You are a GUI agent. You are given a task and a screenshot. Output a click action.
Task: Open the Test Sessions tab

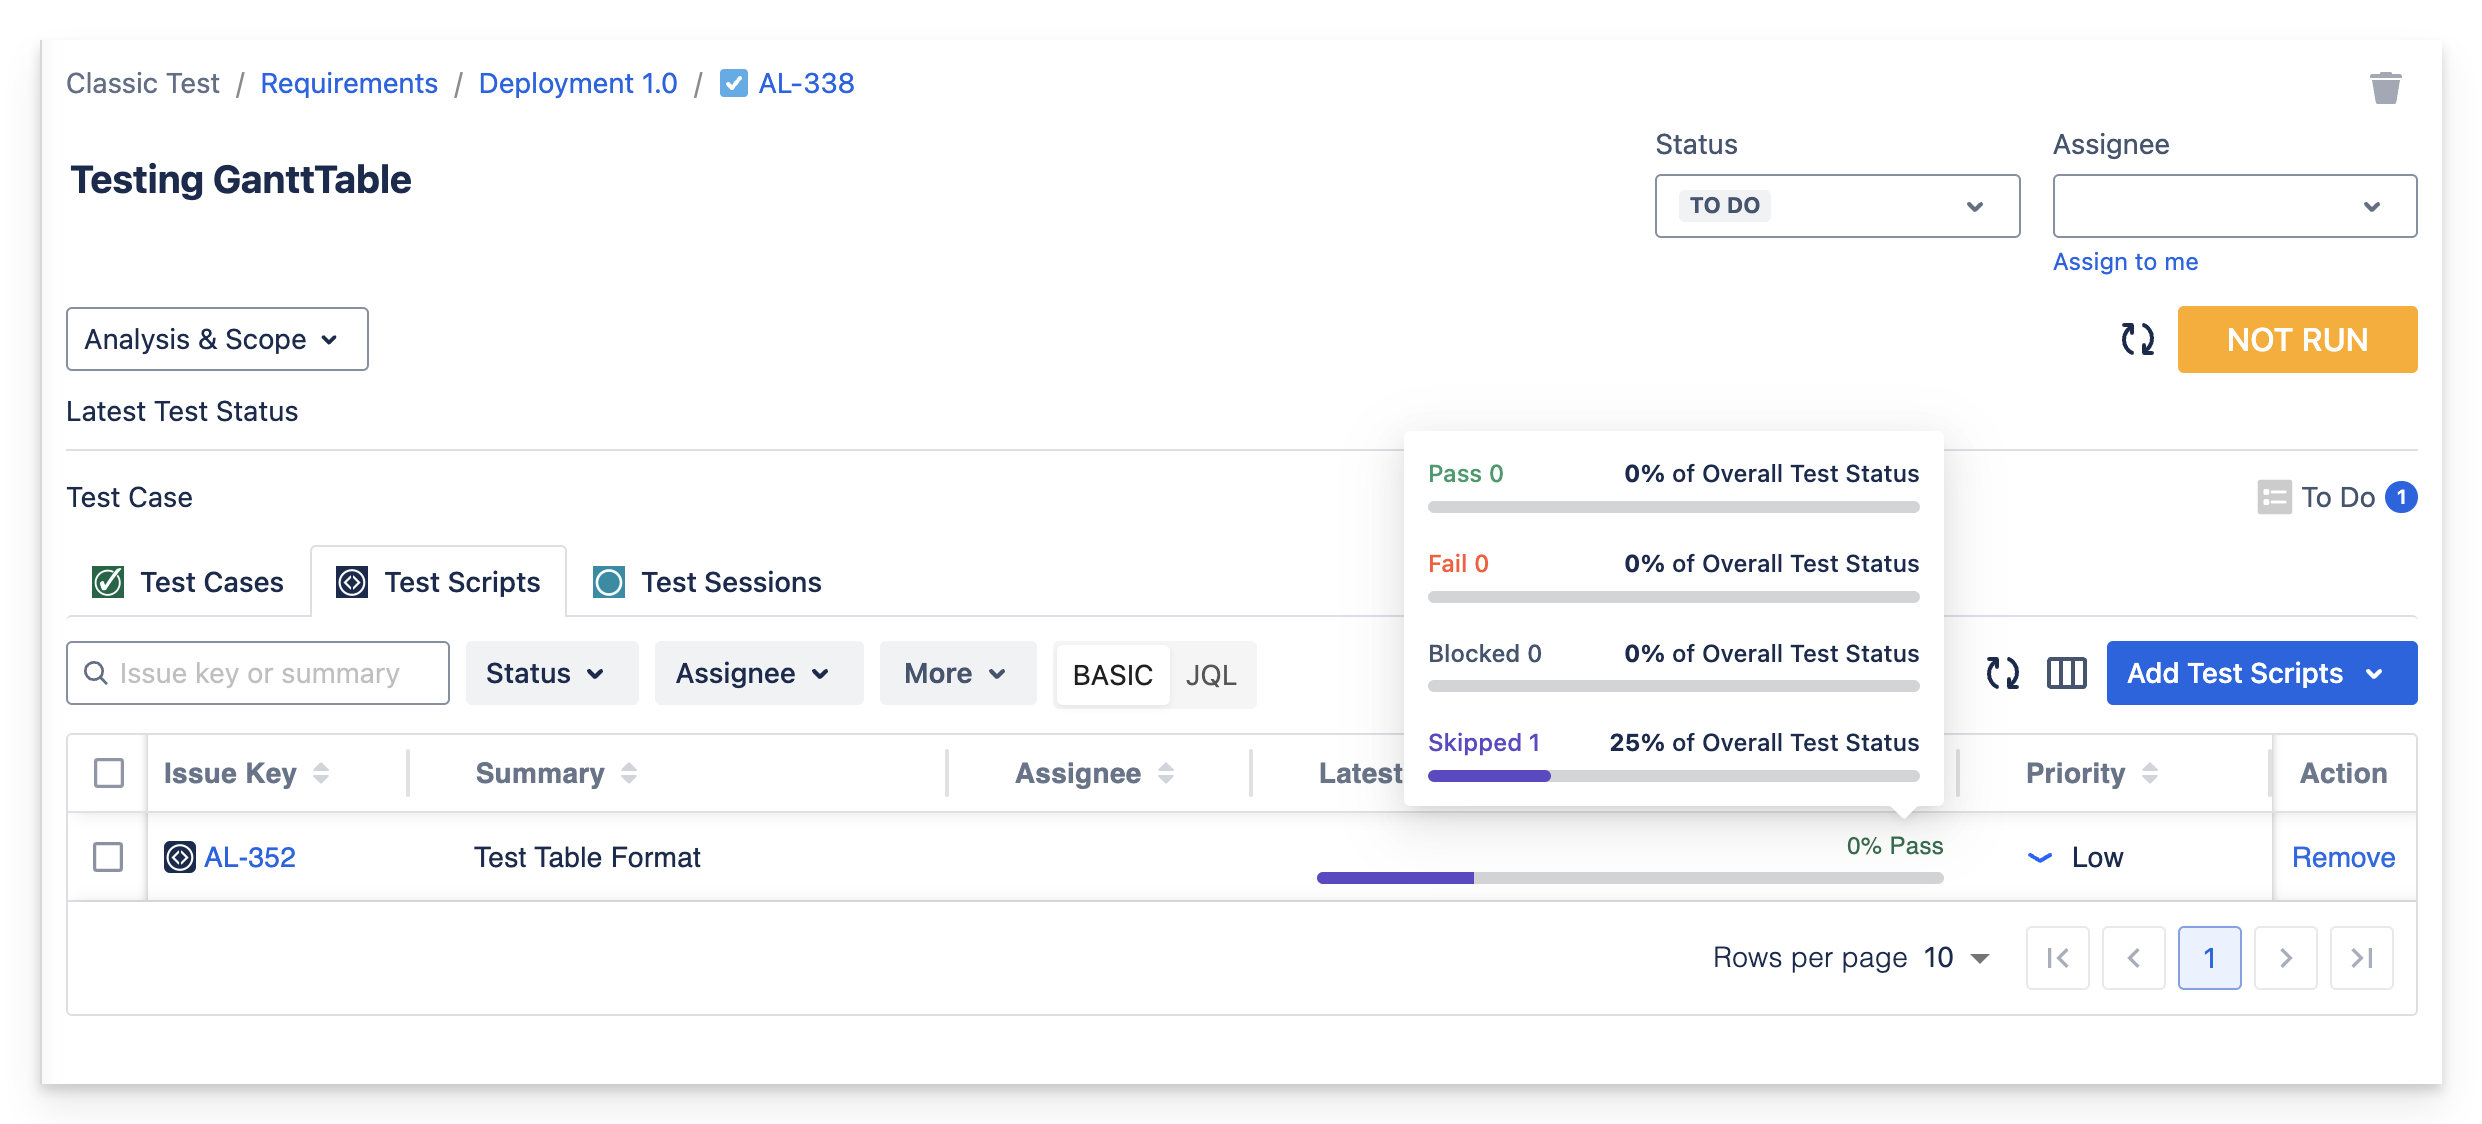708,582
